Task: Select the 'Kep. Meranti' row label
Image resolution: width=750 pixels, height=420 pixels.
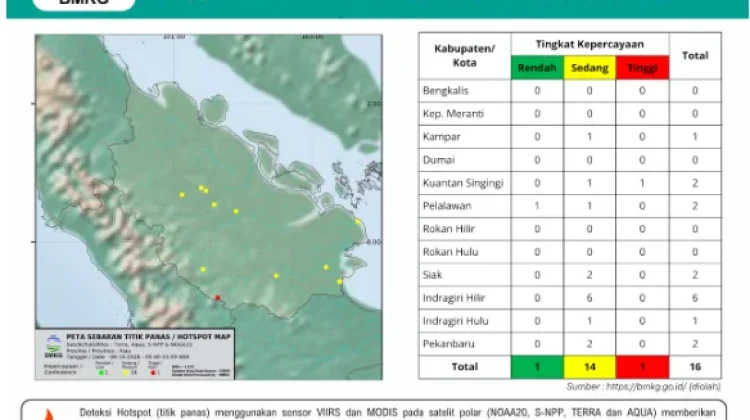Action: 453,113
